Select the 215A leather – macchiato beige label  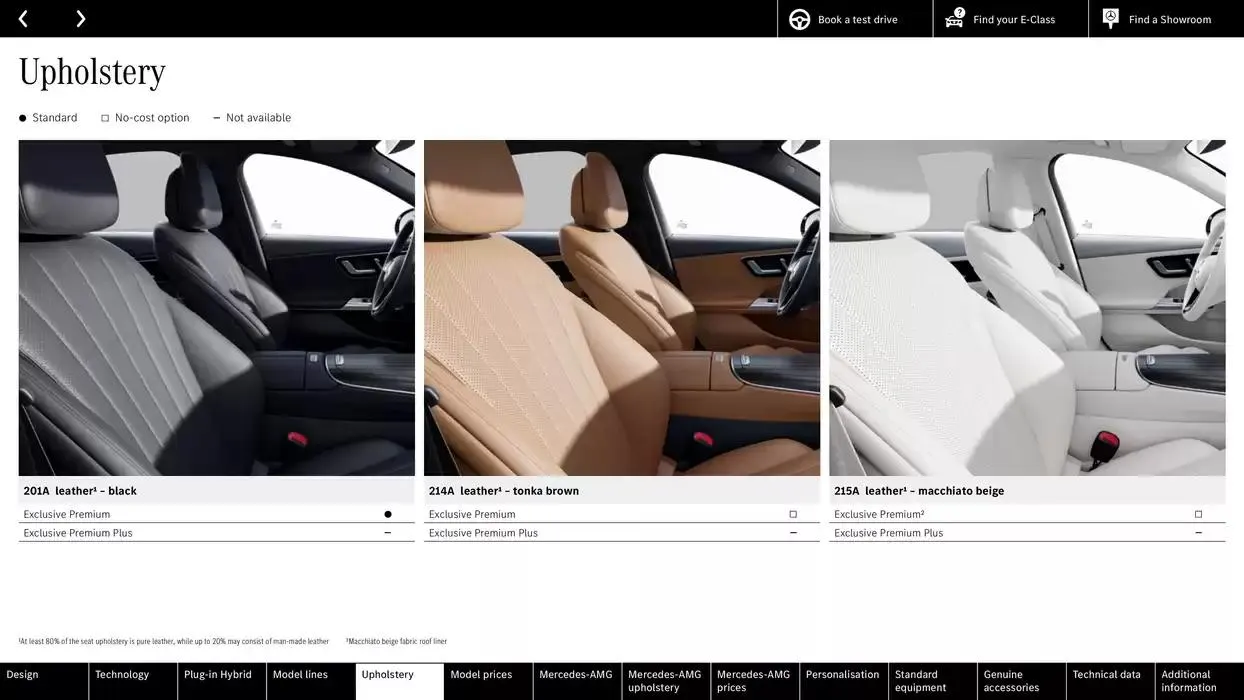[x=919, y=491]
